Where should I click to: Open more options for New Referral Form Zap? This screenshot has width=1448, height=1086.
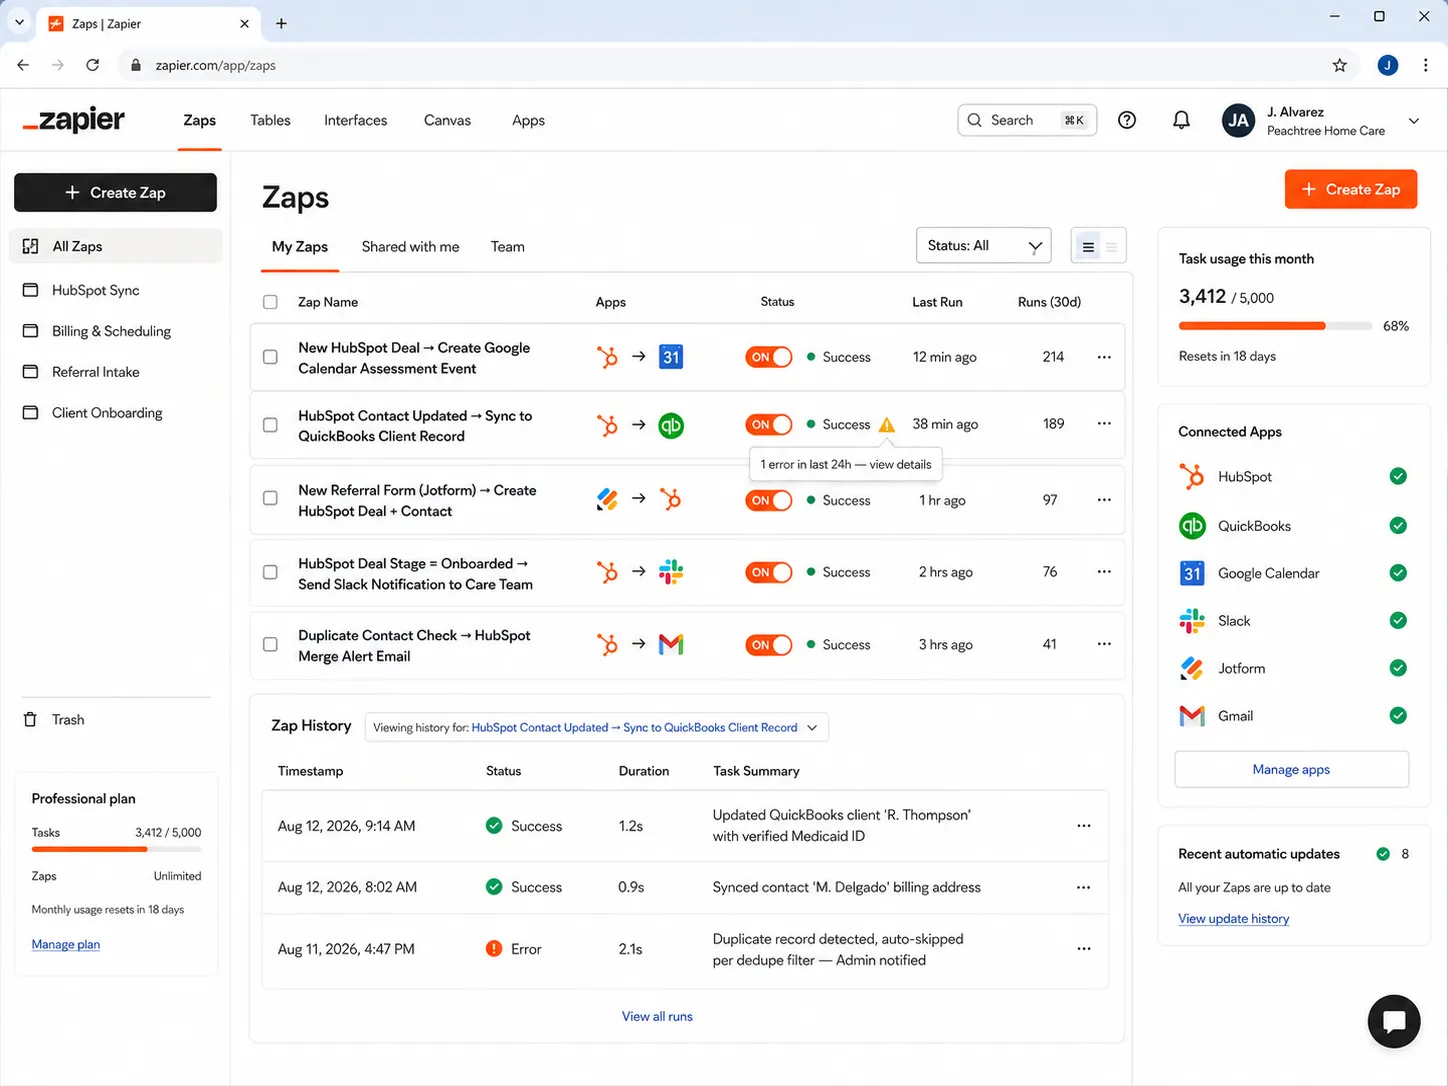(x=1104, y=500)
